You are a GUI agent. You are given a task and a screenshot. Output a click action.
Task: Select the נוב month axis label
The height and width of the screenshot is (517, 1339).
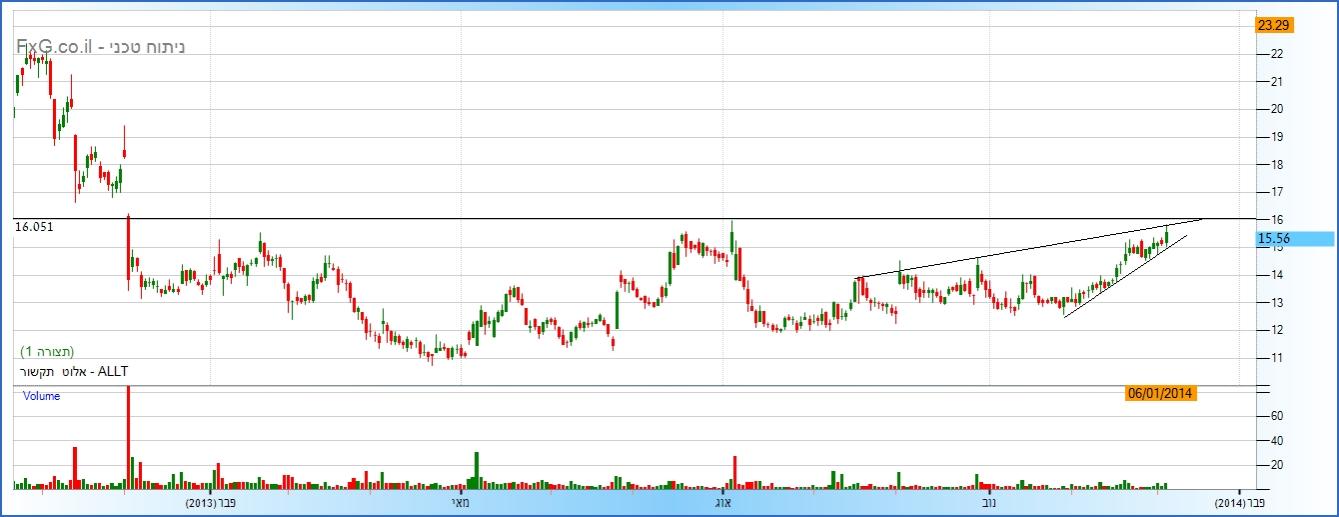pyautogui.click(x=989, y=502)
